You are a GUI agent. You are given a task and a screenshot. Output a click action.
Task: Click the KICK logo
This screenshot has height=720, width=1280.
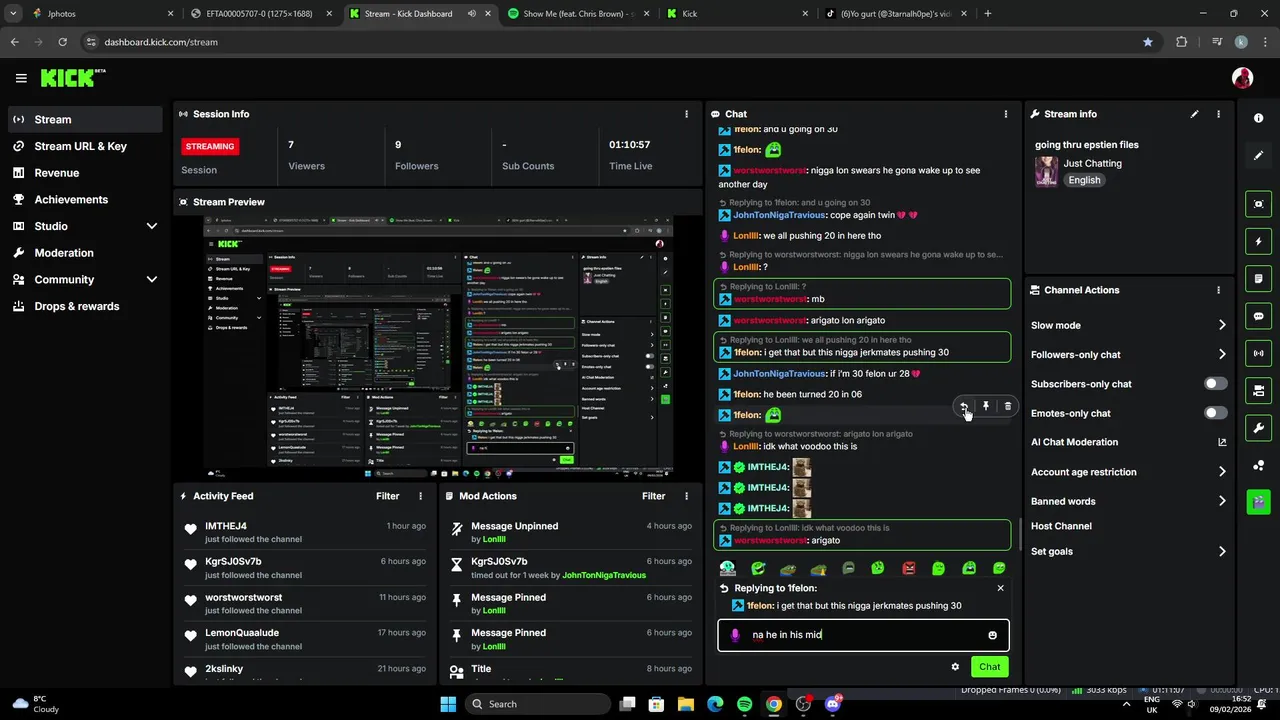(x=73, y=78)
